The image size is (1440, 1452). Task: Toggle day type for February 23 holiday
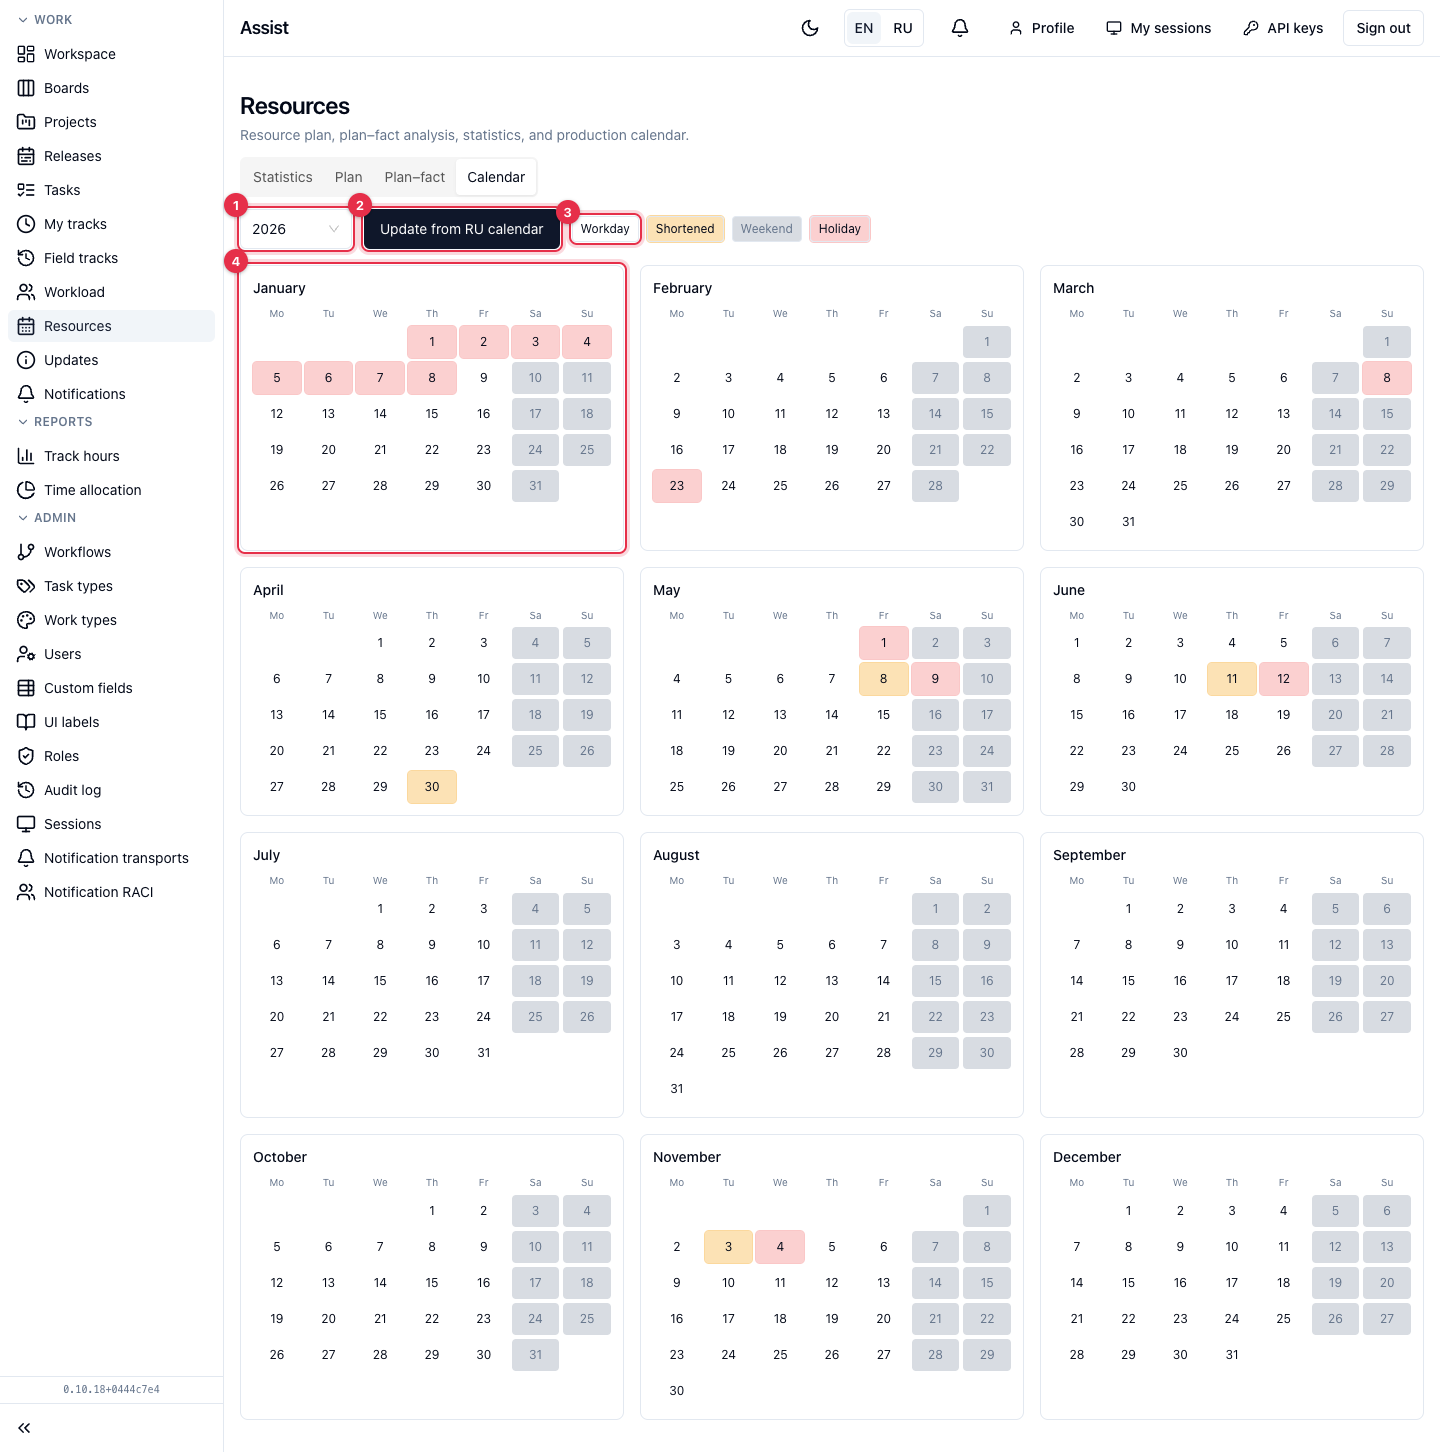coord(677,486)
